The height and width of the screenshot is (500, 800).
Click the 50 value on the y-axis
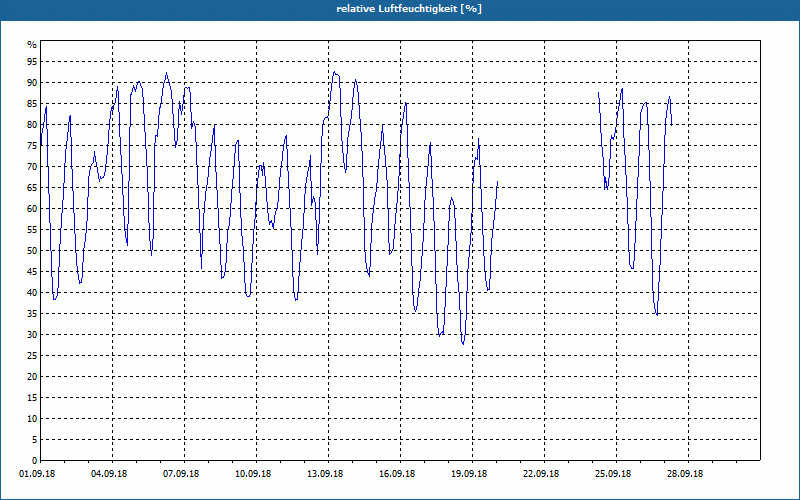32,251
